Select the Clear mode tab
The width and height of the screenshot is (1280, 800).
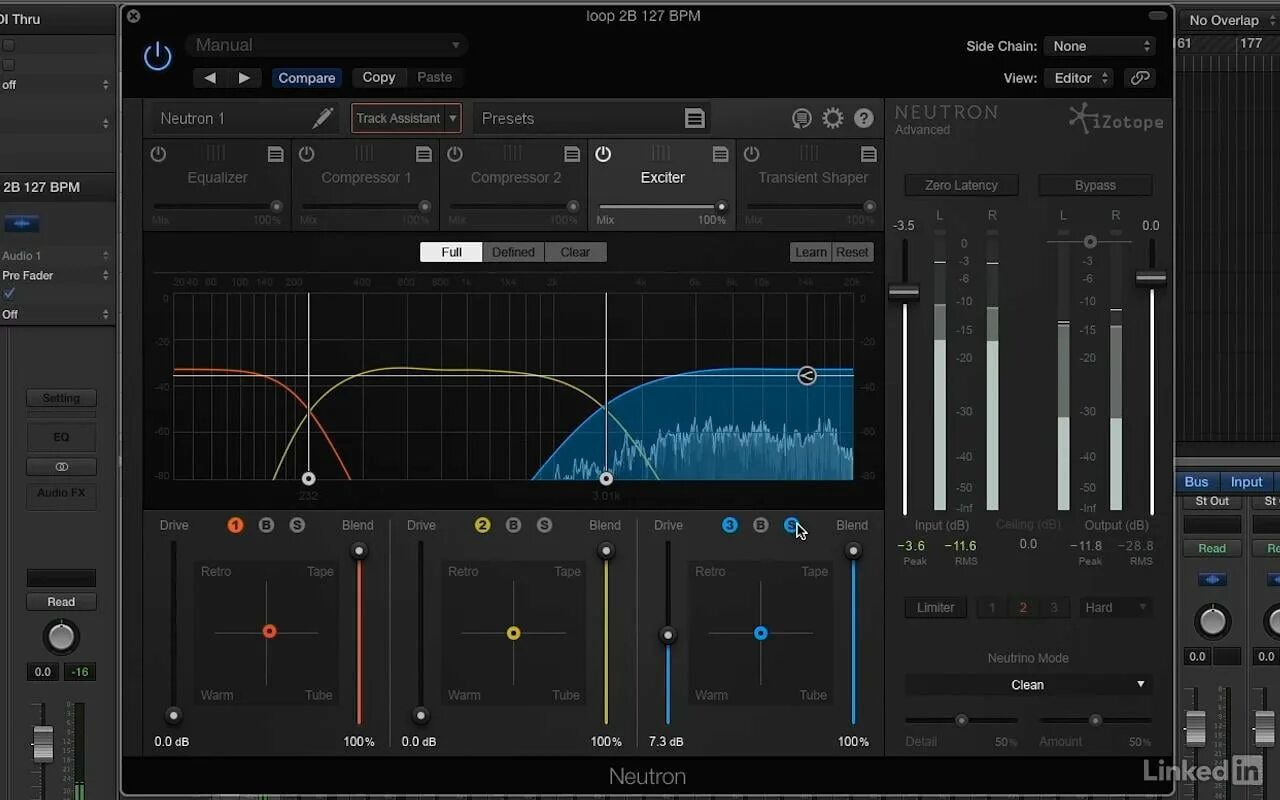point(575,252)
